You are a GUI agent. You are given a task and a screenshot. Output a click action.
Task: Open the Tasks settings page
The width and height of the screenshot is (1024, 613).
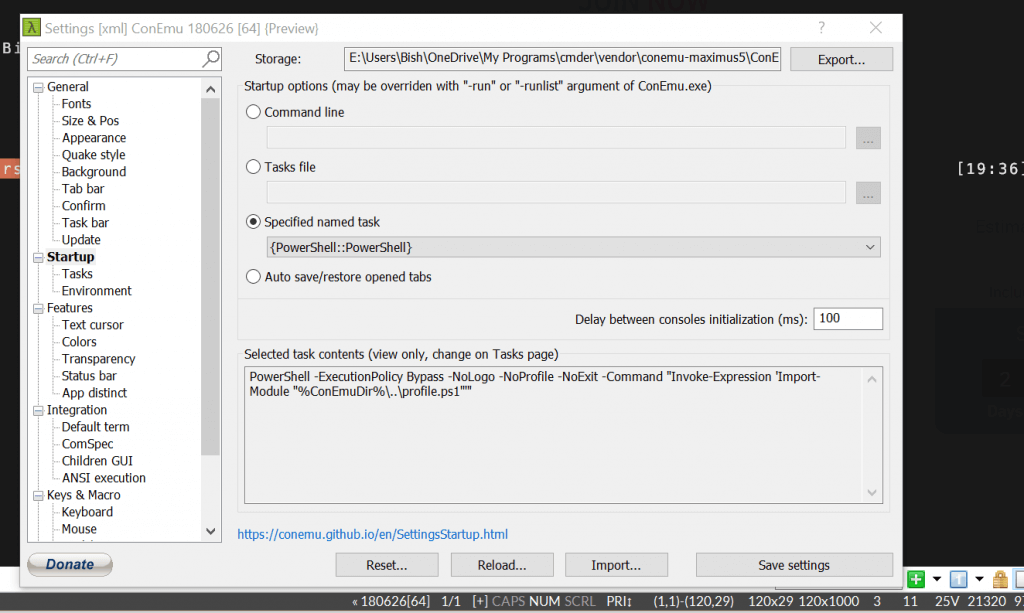[x=77, y=274]
